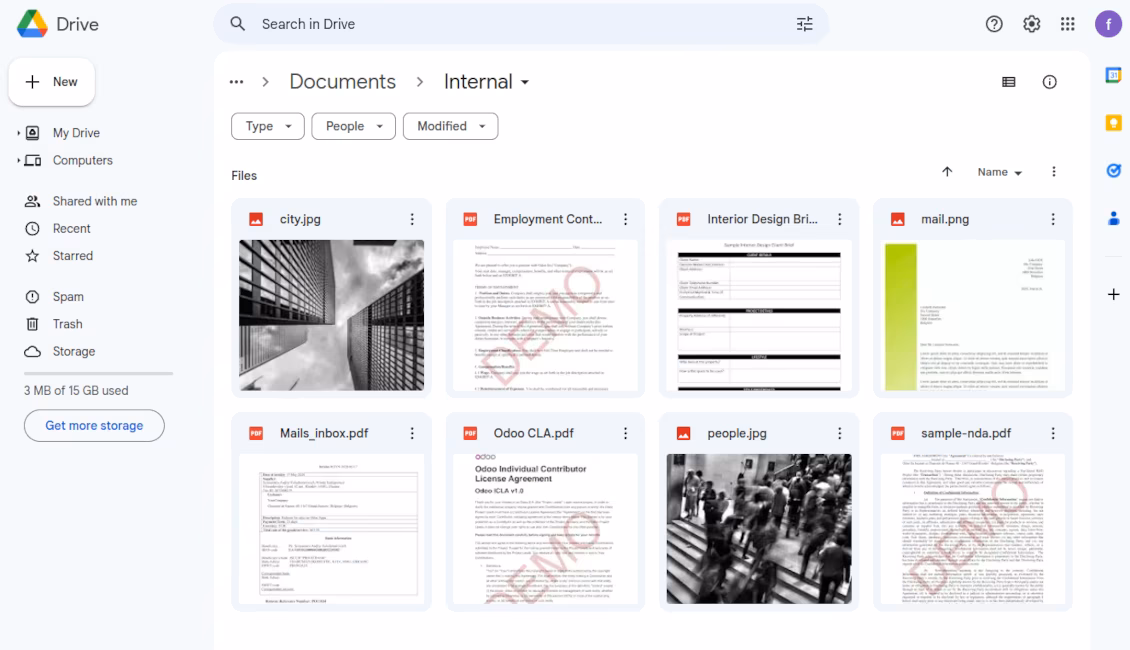Screen dimensions: 1130x650
Task: Focus the Search in Drive field
Action: (x=521, y=24)
